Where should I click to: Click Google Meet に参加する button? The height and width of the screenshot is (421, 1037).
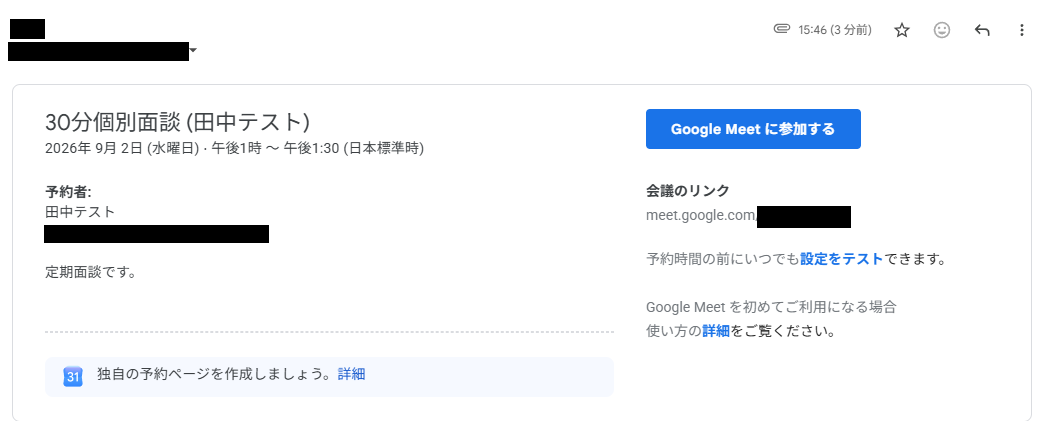753,129
